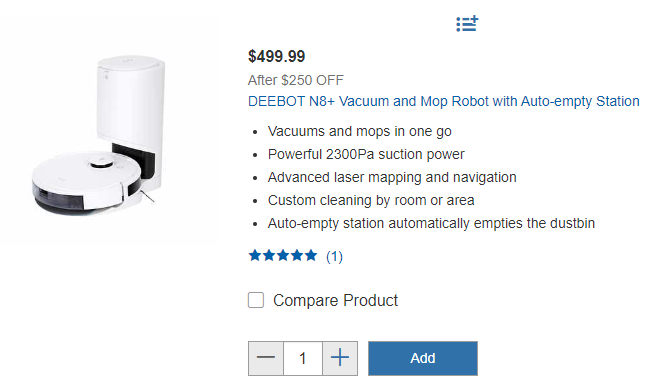Click the quantity input field showing 1

(x=303, y=358)
